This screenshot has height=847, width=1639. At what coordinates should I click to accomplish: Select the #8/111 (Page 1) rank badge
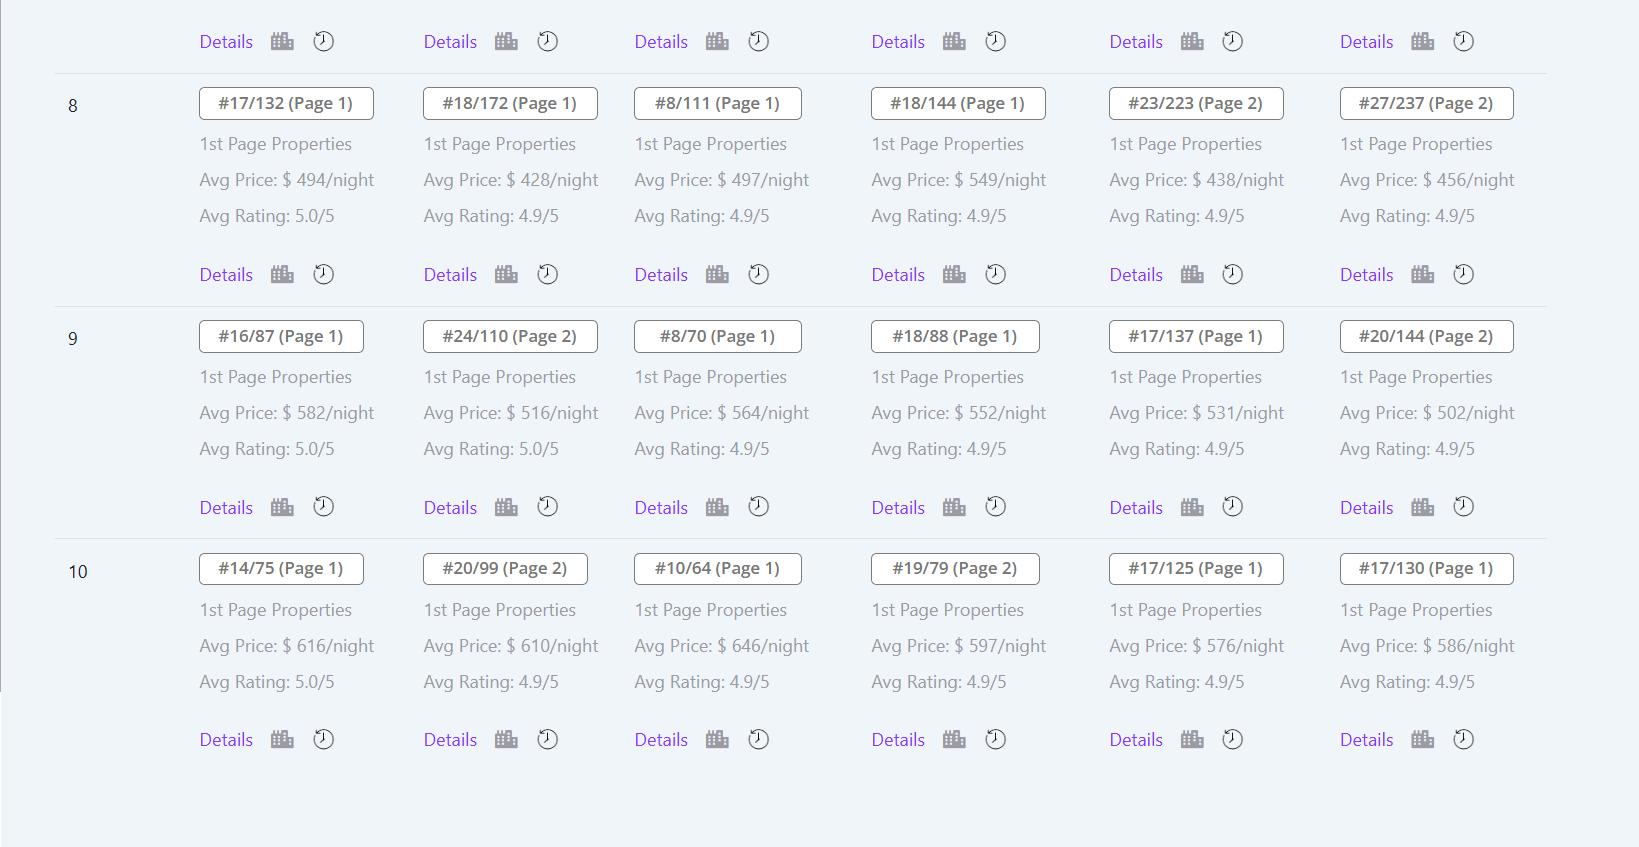click(x=718, y=103)
